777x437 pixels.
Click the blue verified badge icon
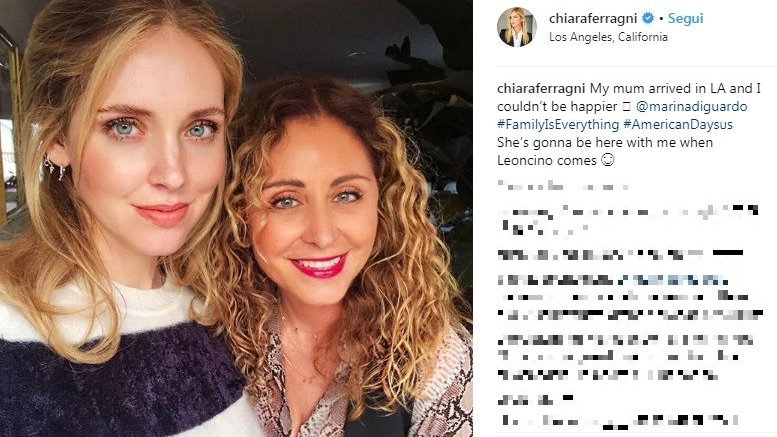[648, 18]
